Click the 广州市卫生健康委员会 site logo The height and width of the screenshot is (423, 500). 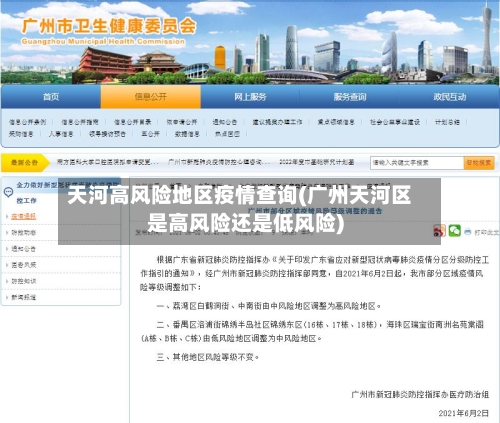pos(109,31)
